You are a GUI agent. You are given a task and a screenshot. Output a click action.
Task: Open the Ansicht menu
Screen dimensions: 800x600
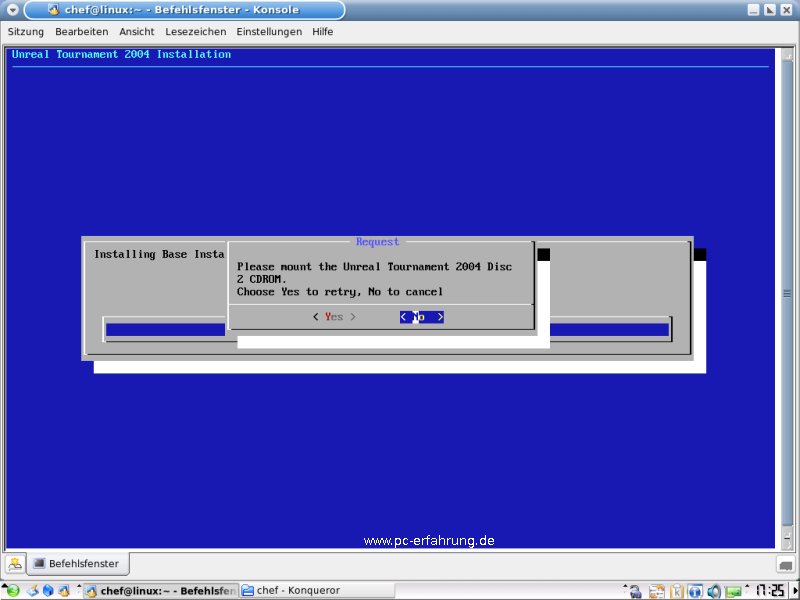click(136, 32)
